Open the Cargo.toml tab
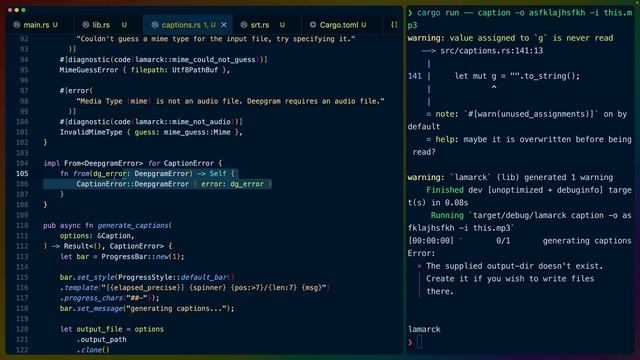Screen dimensions: 640x360 [x=339, y=25]
